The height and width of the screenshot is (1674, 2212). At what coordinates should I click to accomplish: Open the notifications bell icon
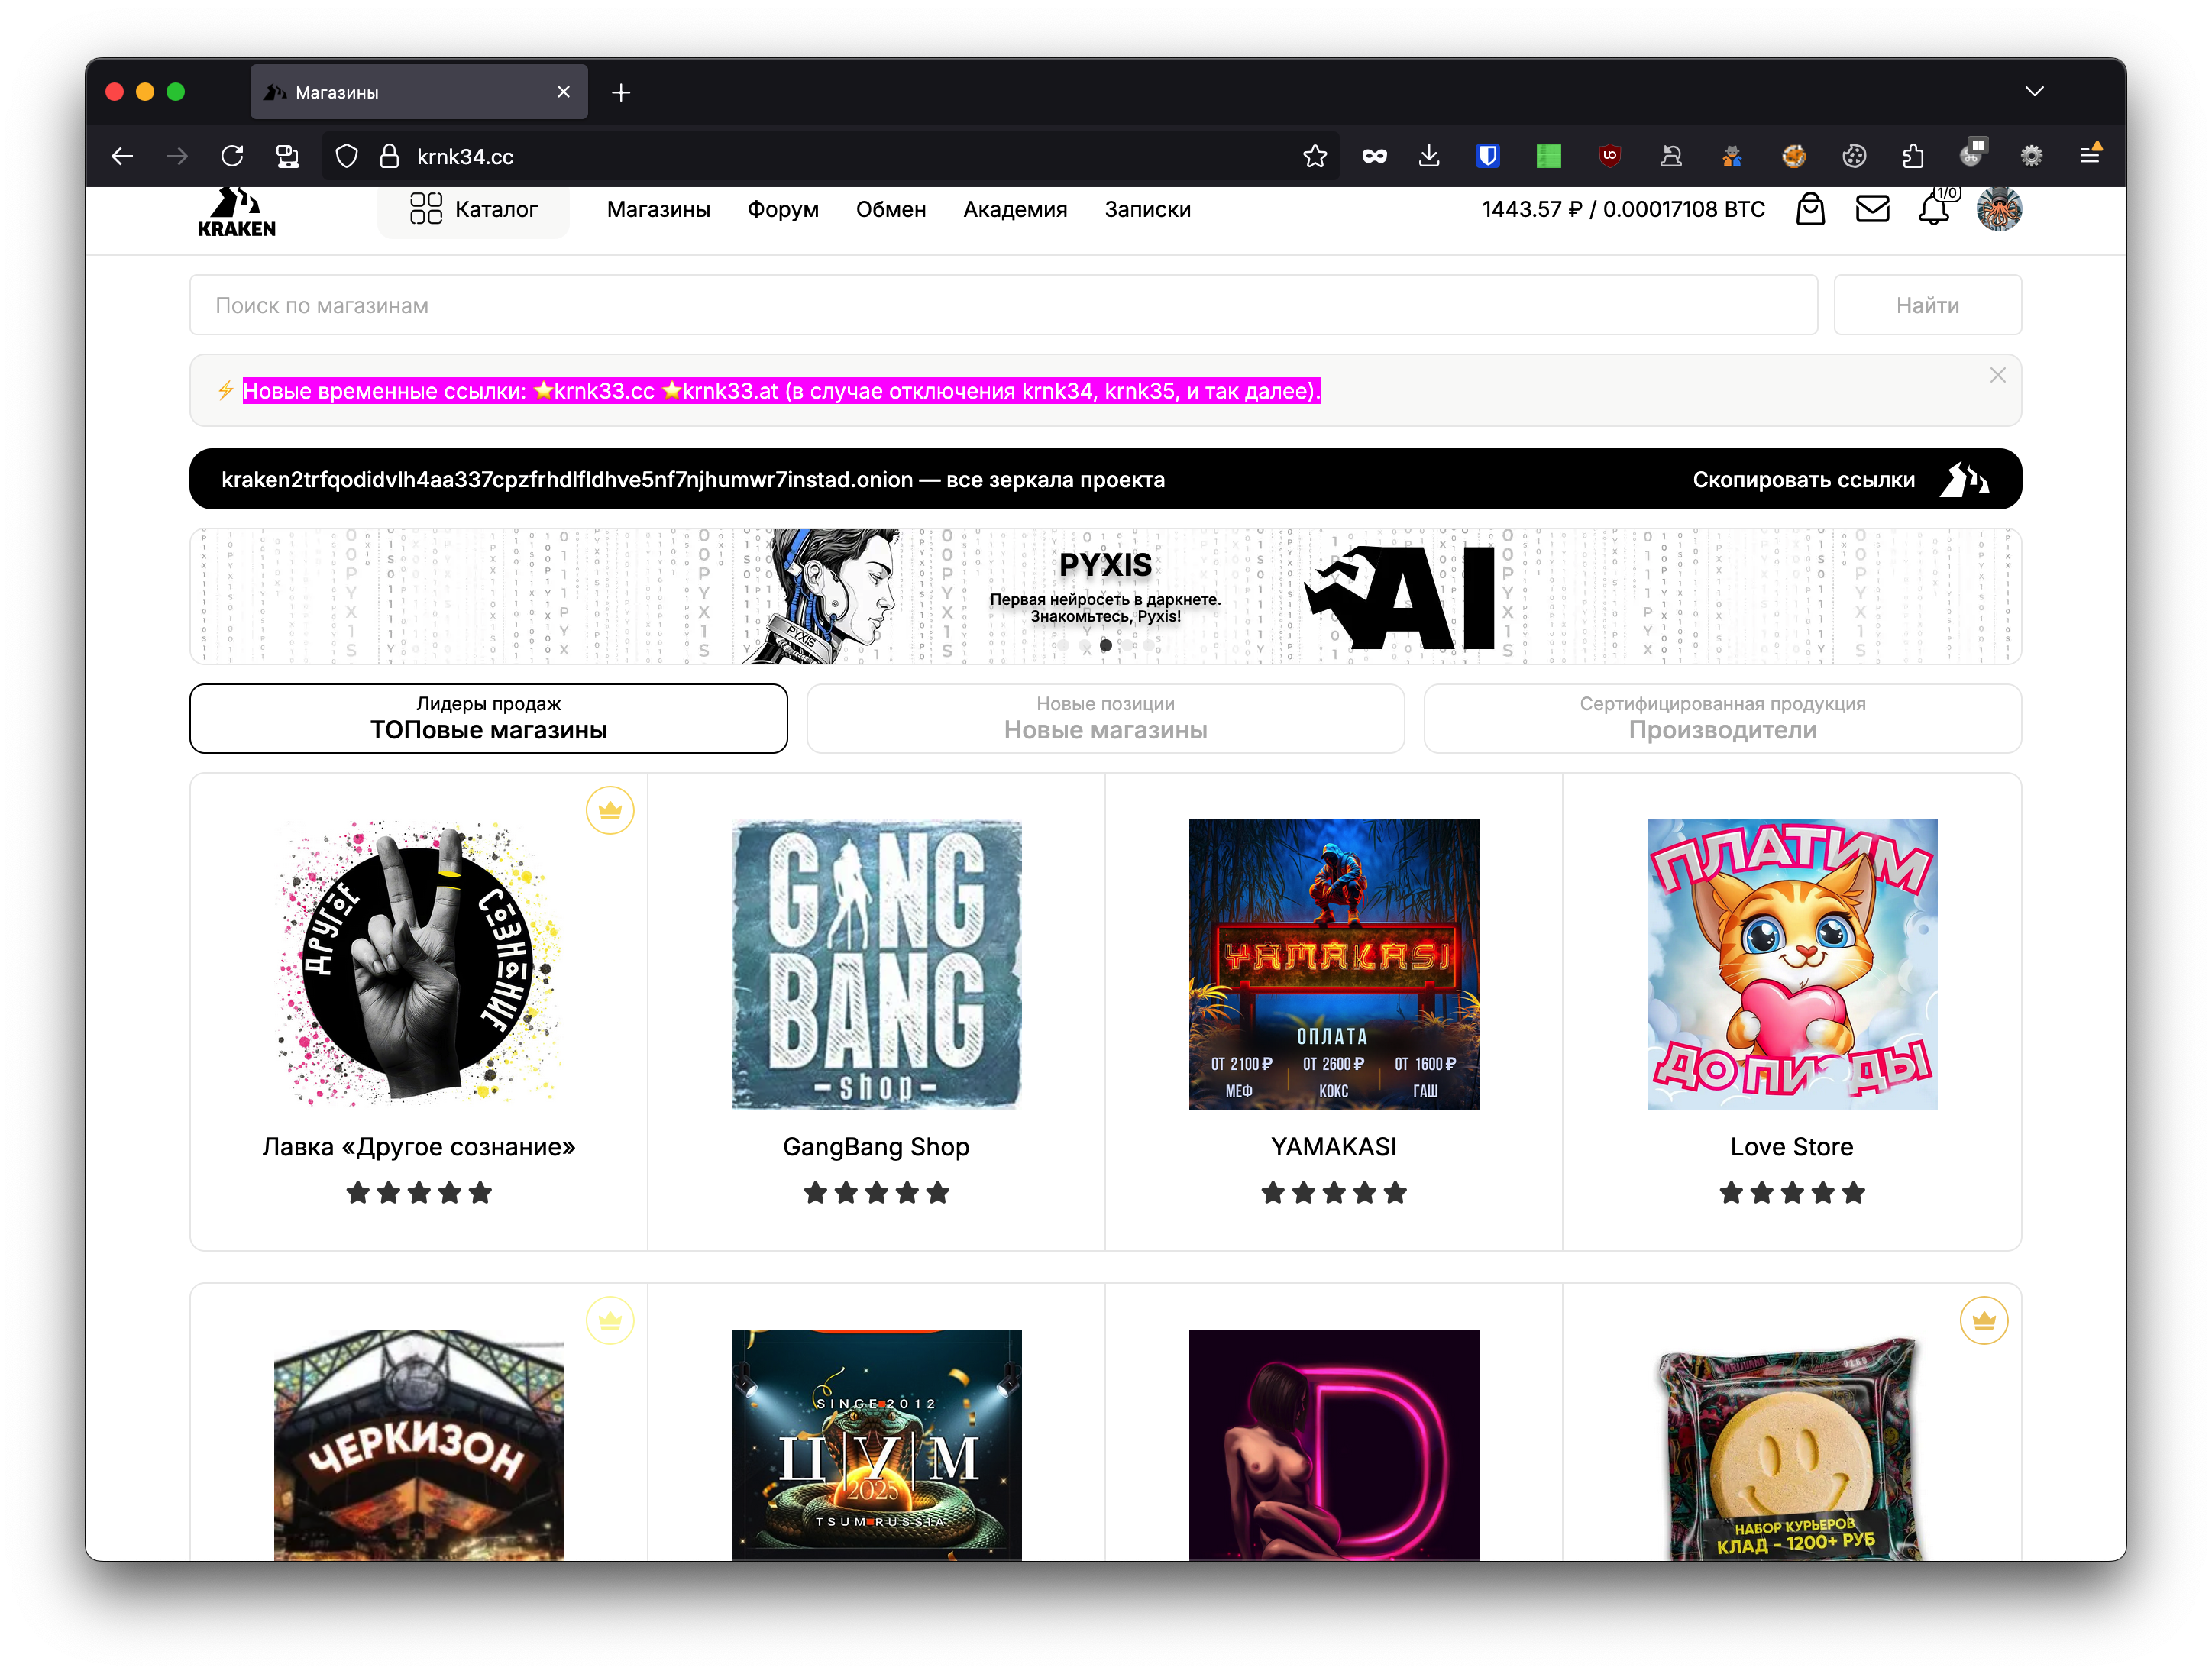pos(1934,210)
